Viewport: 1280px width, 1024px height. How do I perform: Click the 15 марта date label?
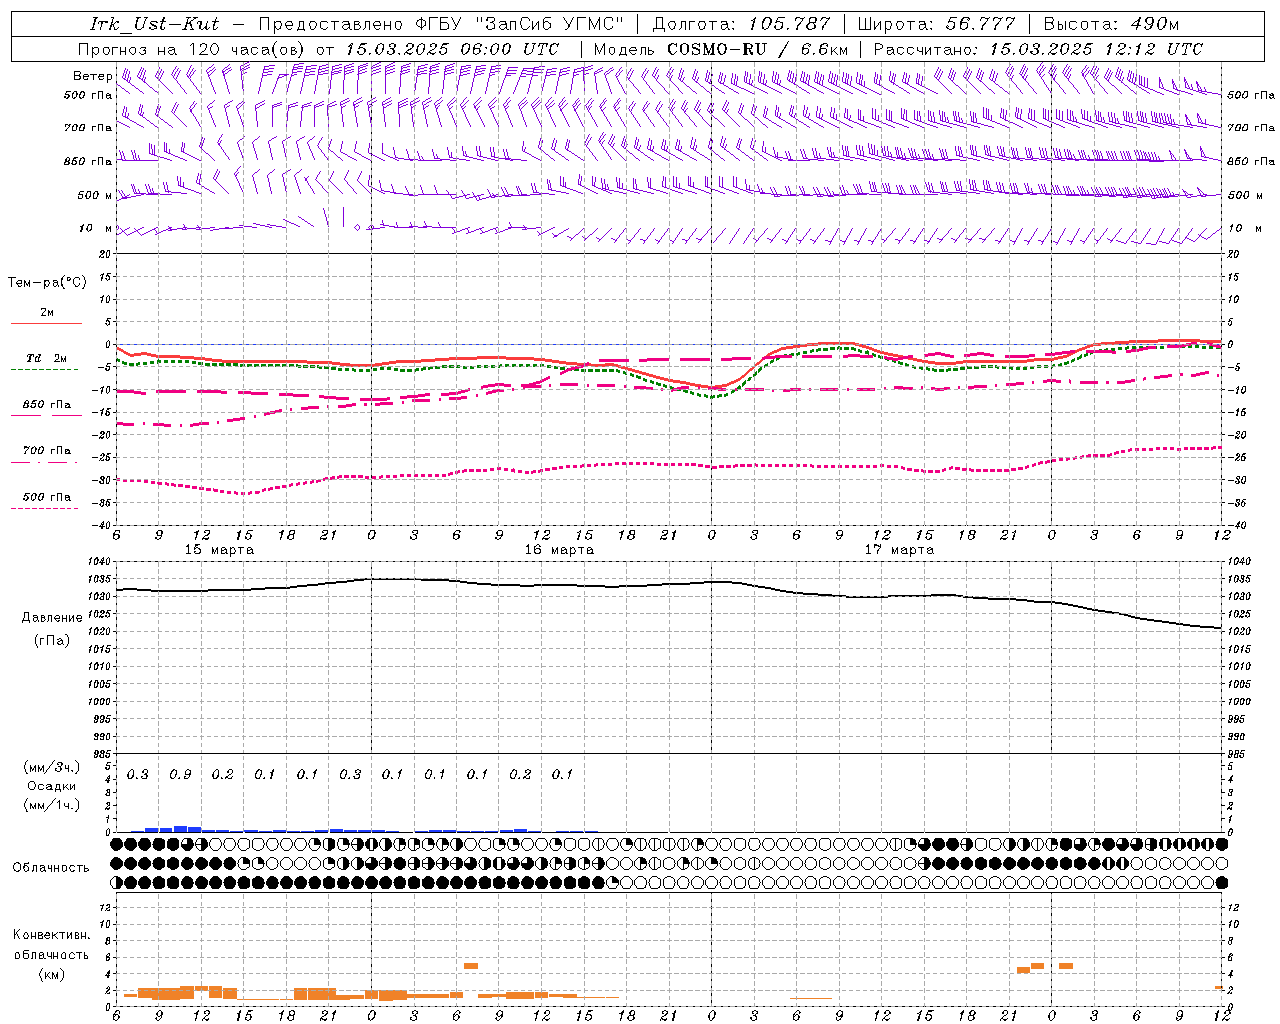(x=219, y=550)
